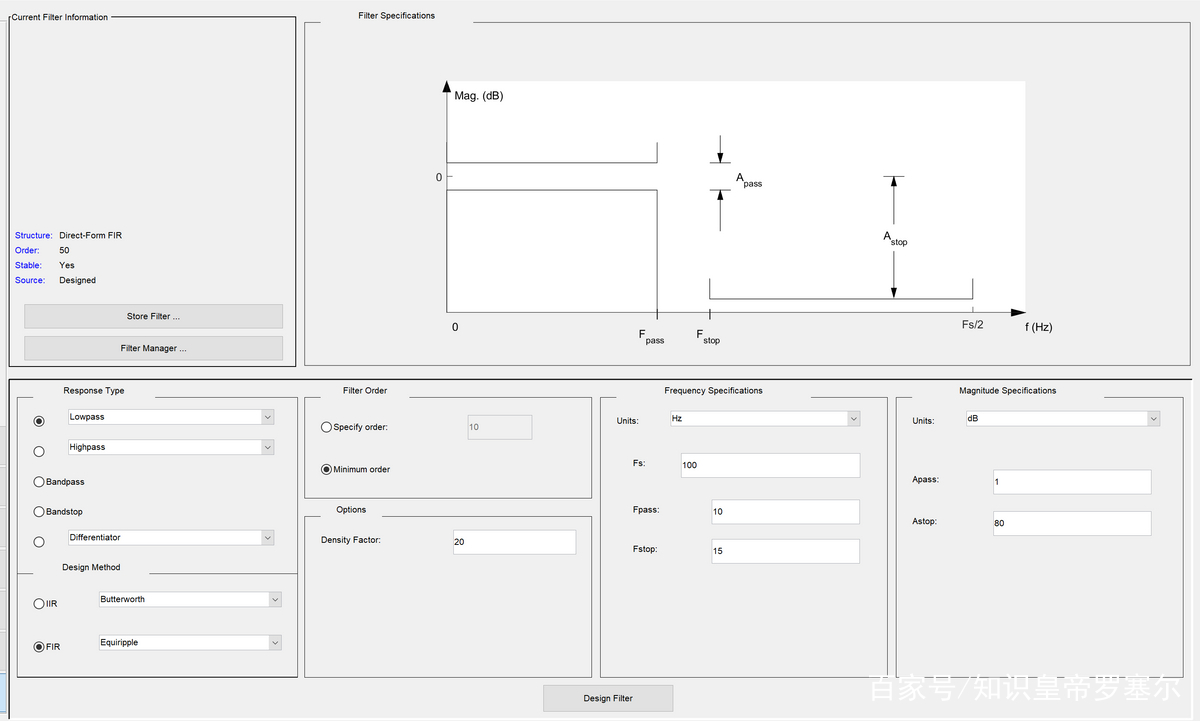1200x721 pixels.
Task: Open the magnitude Units dB dropdown
Action: 1062,419
